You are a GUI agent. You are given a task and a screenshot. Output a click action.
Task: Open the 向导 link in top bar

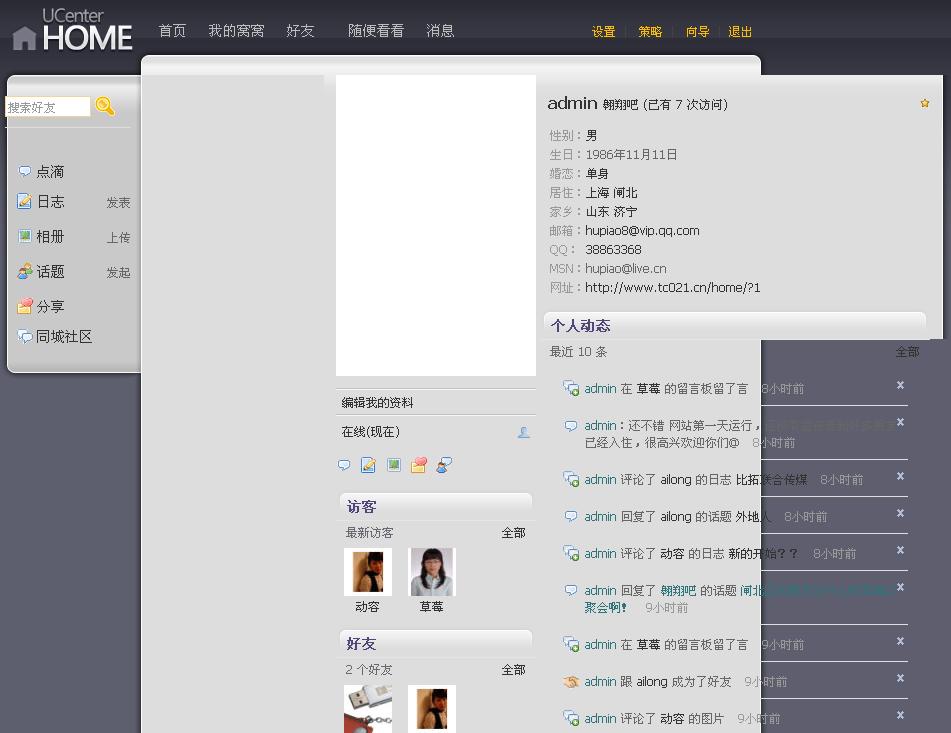pos(697,32)
